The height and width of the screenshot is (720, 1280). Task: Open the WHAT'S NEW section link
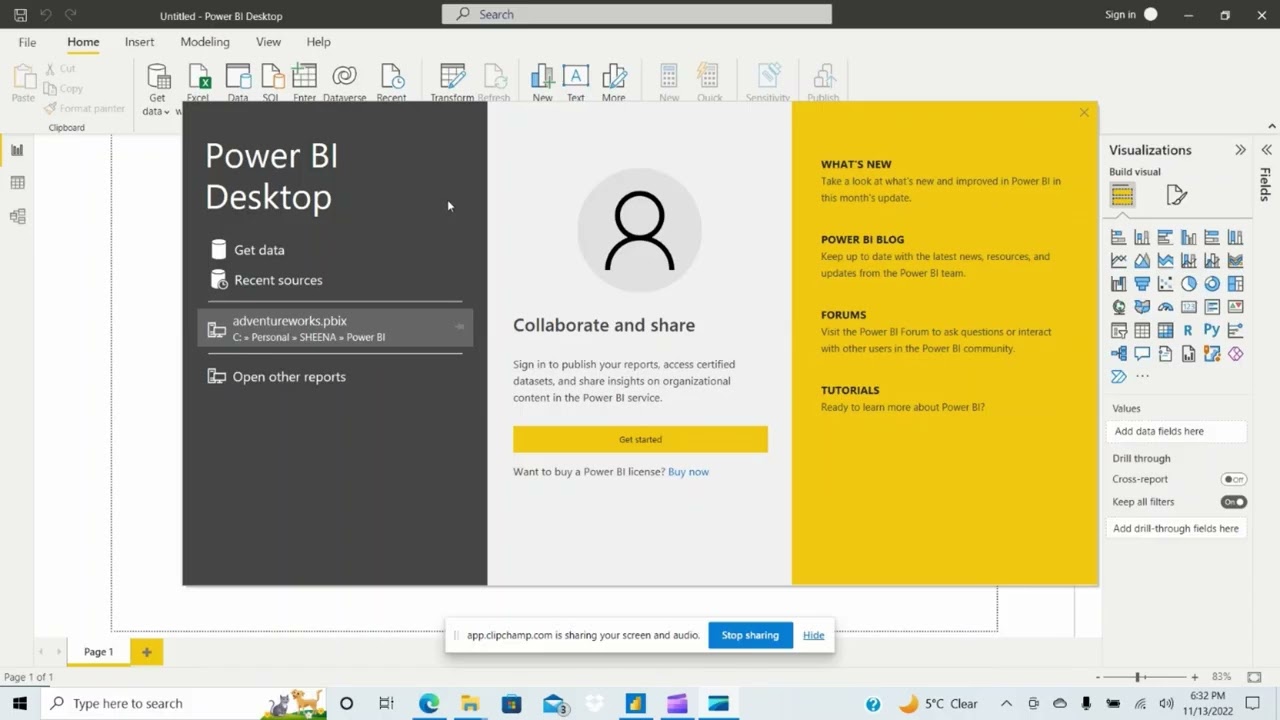coord(856,164)
